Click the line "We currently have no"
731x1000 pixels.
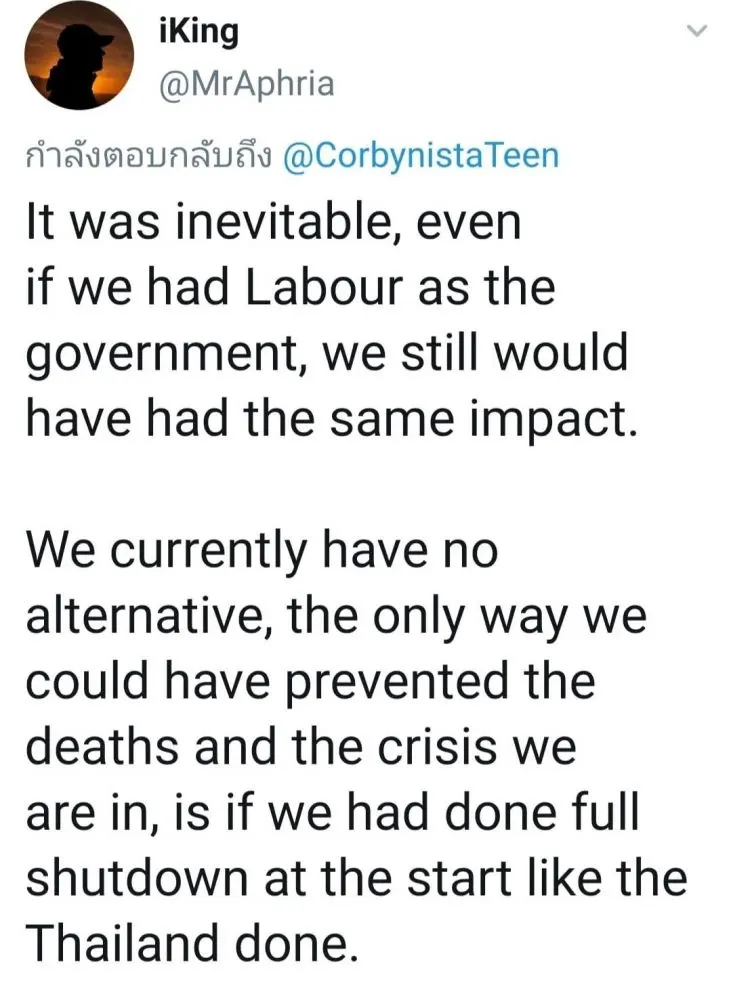tap(261, 550)
